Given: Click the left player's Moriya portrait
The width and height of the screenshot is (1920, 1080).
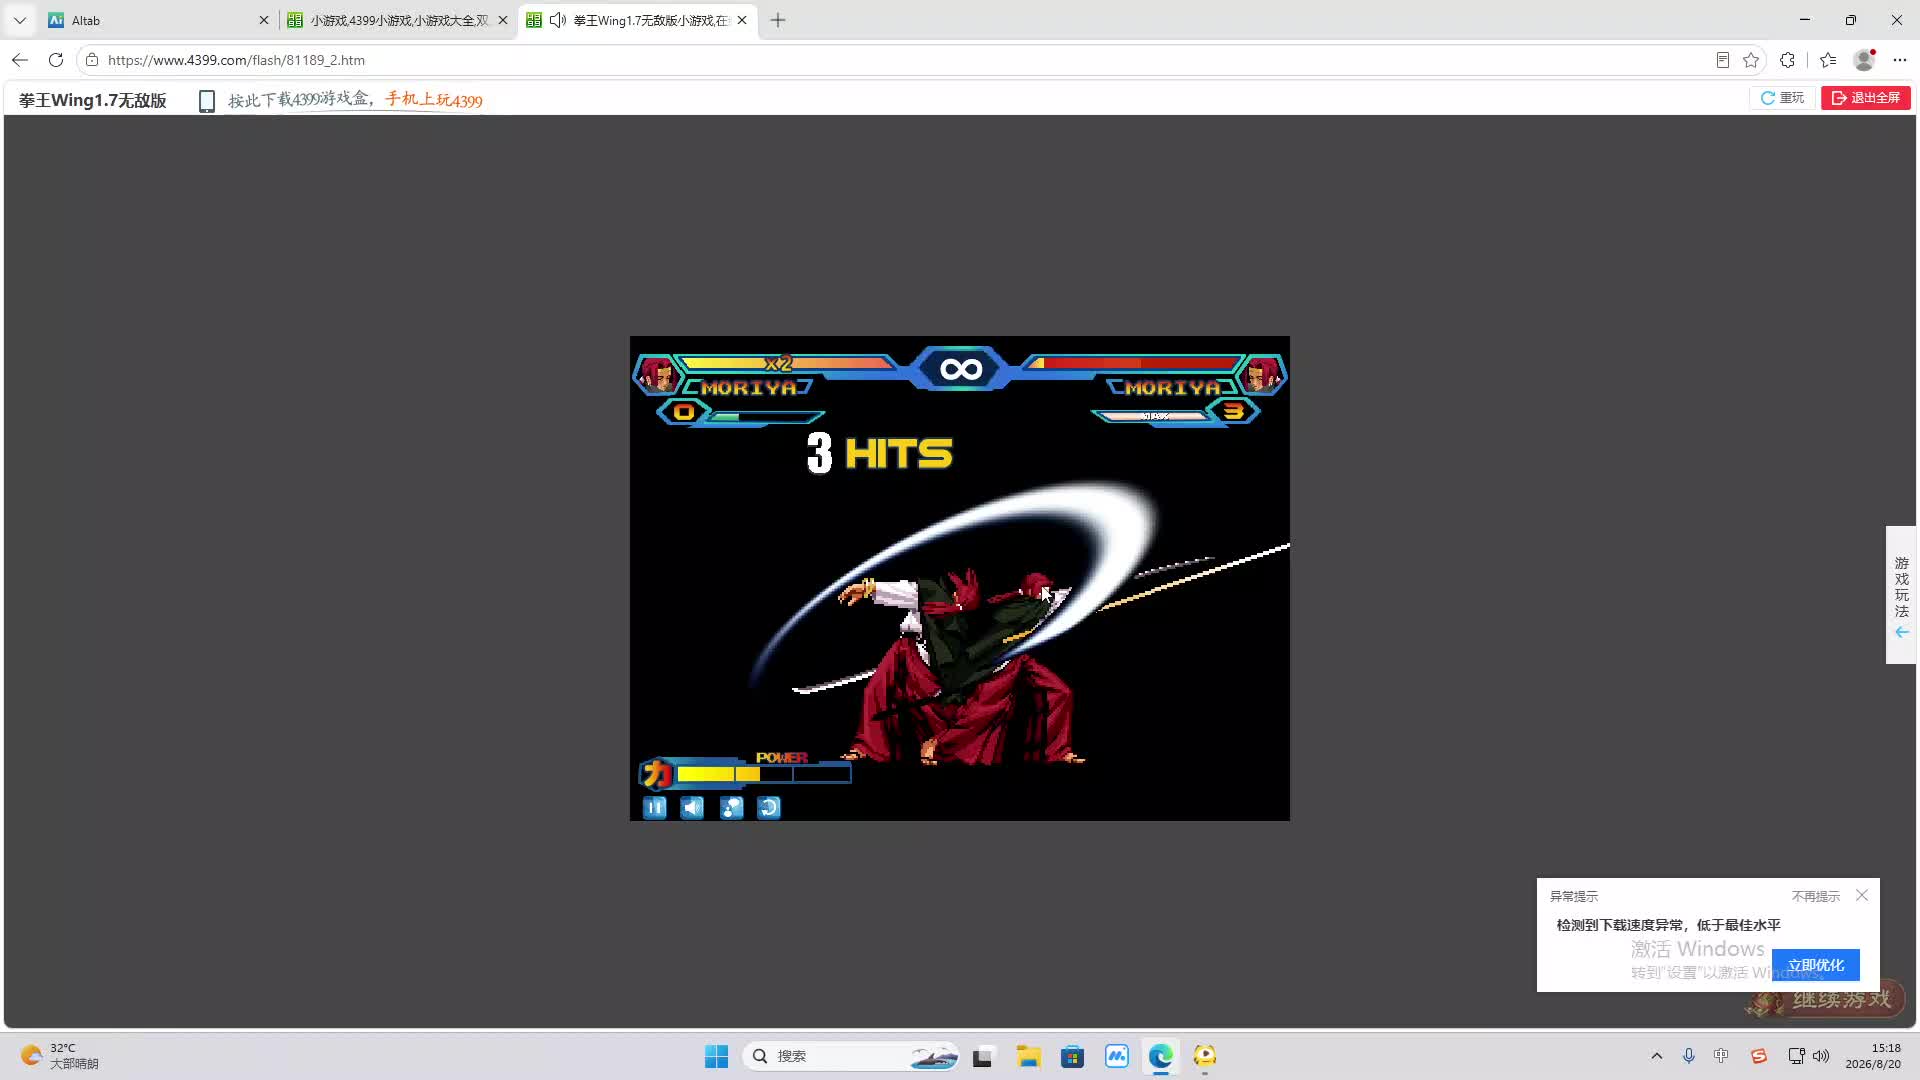Looking at the screenshot, I should (x=657, y=375).
